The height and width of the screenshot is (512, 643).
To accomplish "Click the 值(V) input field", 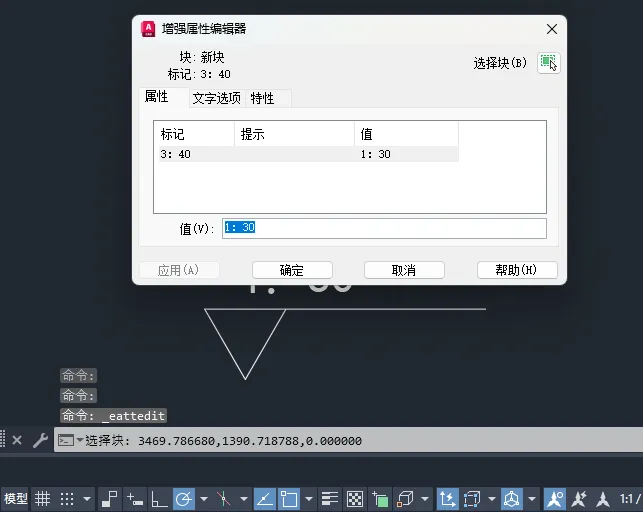I will 384,228.
